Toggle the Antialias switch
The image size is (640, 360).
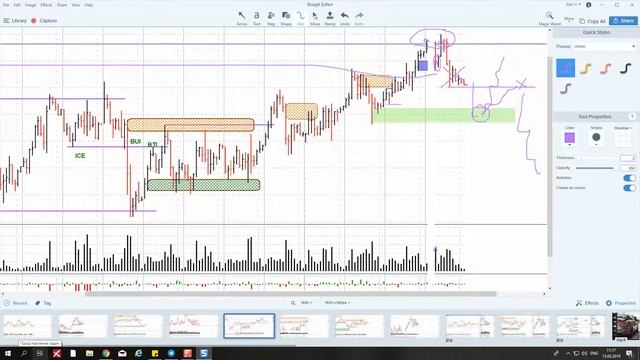click(x=629, y=178)
